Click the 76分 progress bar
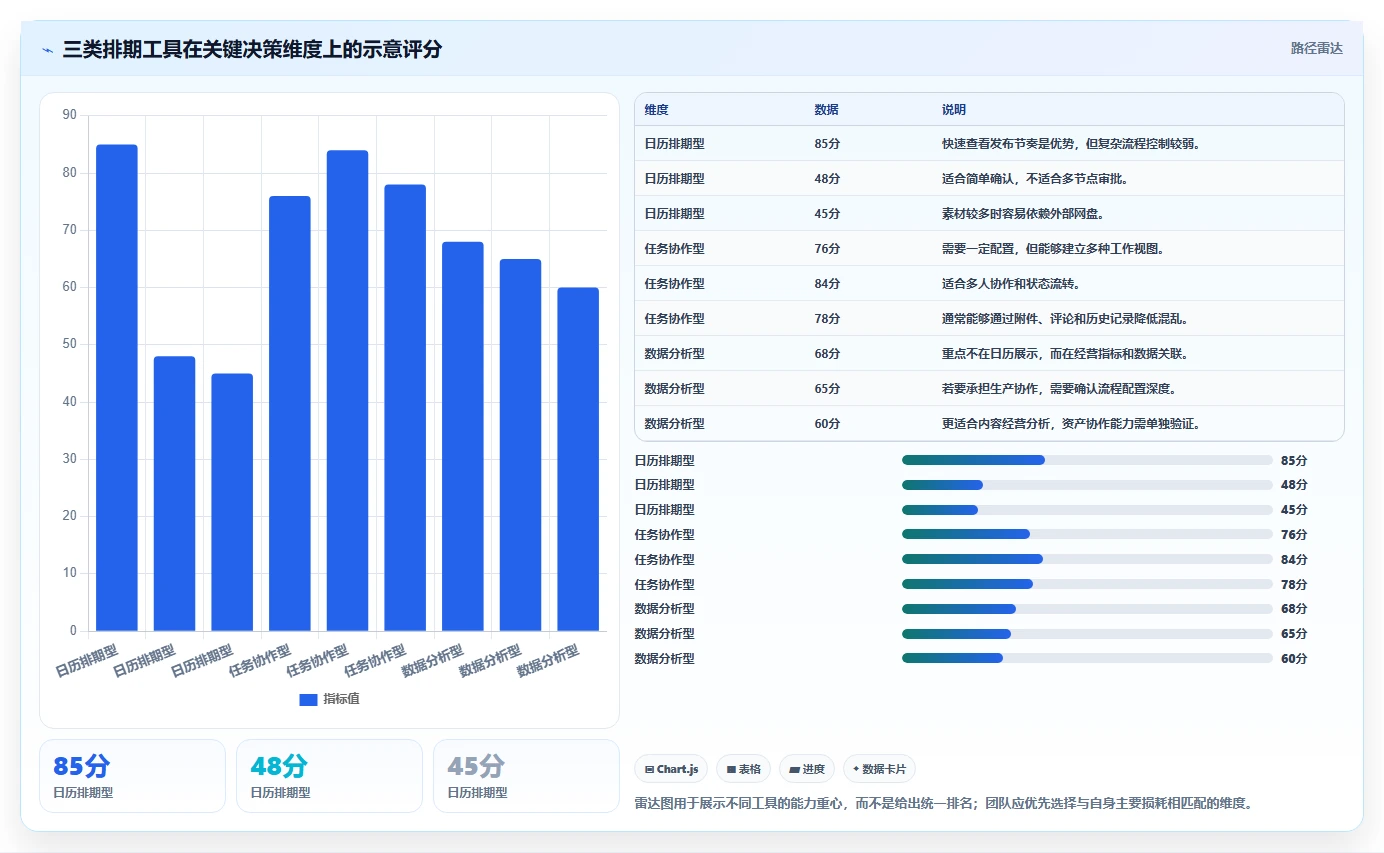This screenshot has width=1384, height=853. 1087,534
